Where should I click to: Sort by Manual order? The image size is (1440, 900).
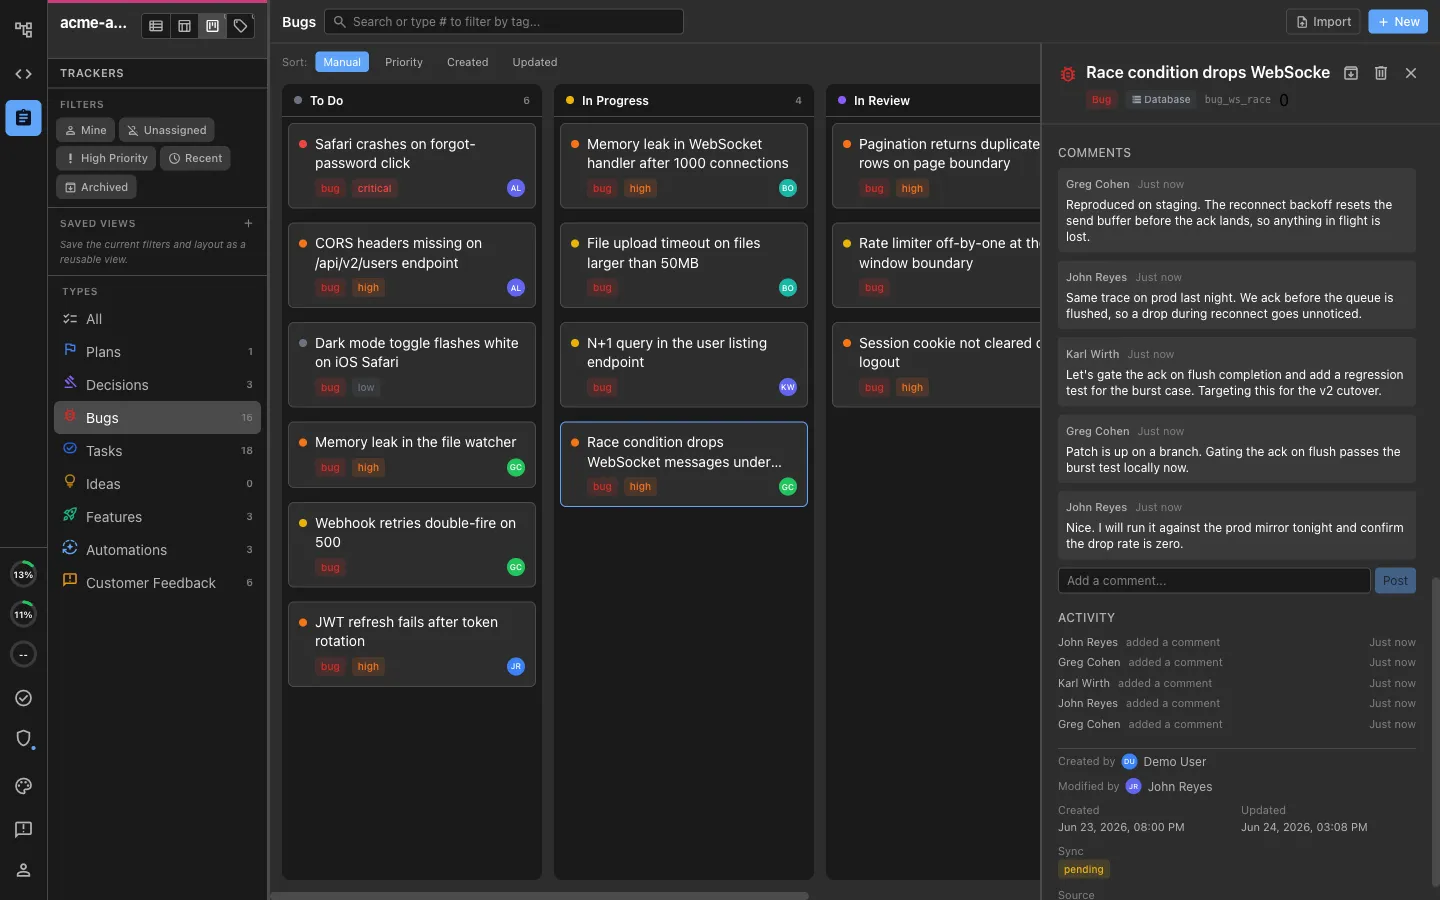[x=342, y=62]
